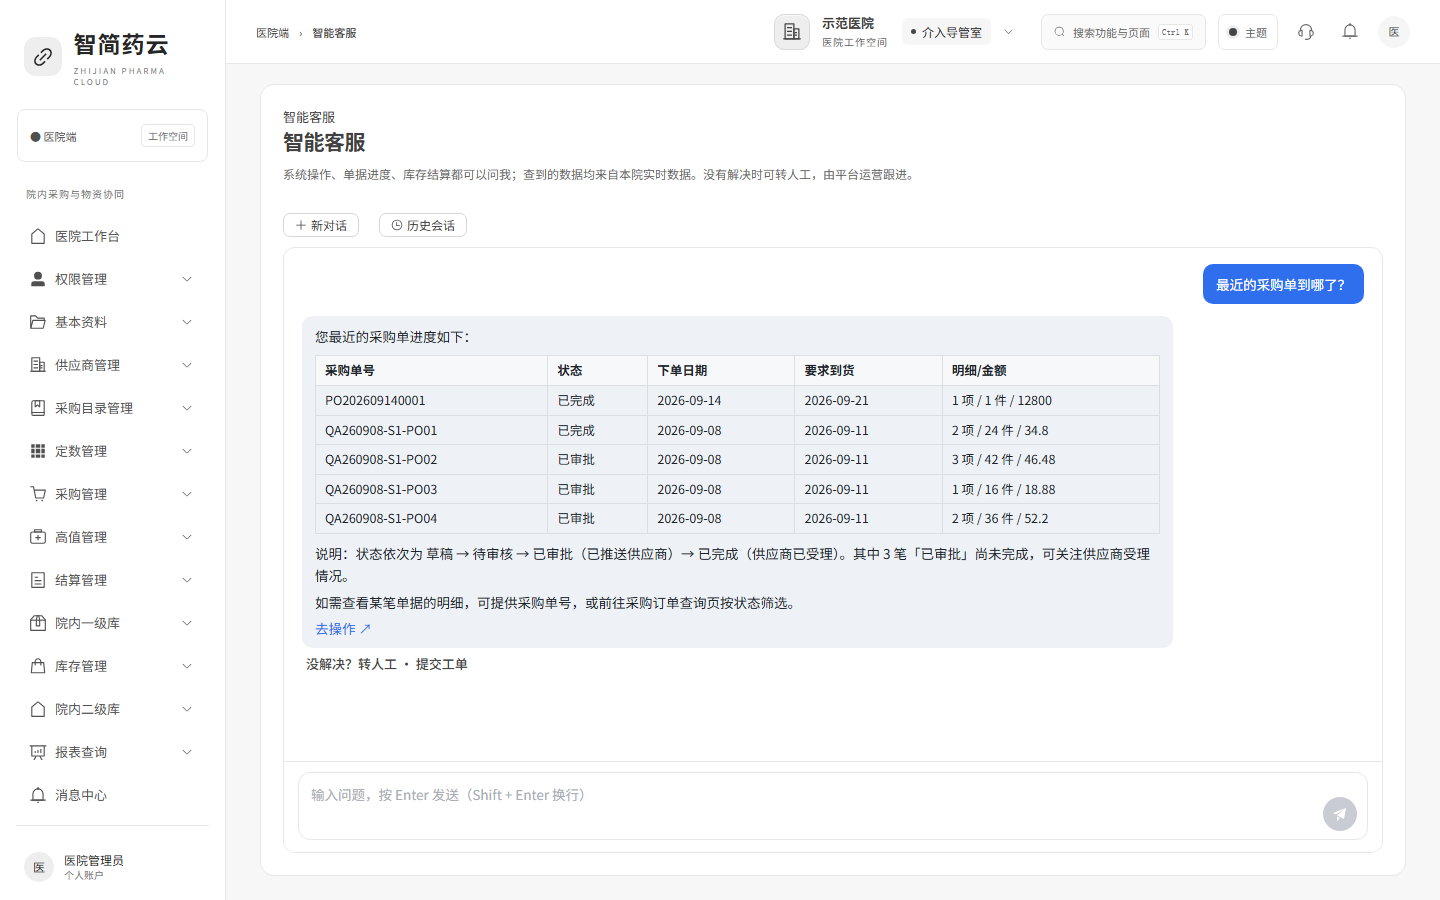Click the 采购目录管理 catalog icon
Image resolution: width=1440 pixels, height=900 pixels.
click(x=38, y=408)
